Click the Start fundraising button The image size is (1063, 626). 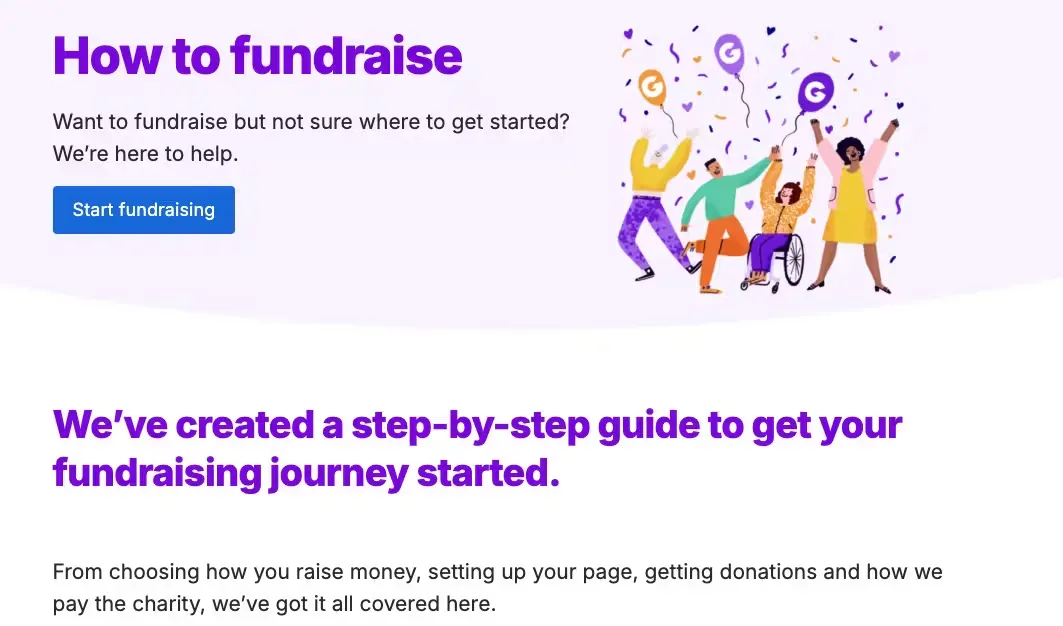(143, 210)
